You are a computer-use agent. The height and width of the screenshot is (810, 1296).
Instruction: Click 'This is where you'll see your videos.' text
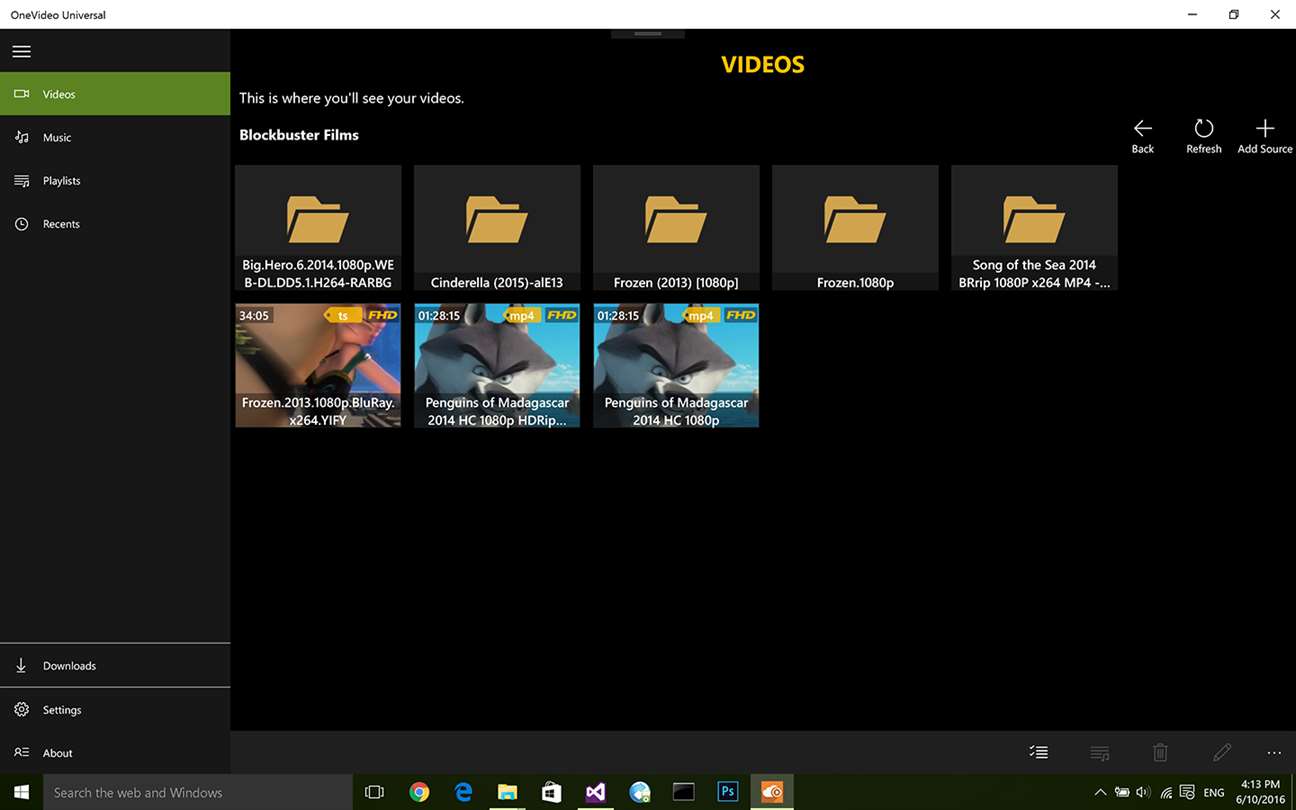point(352,98)
